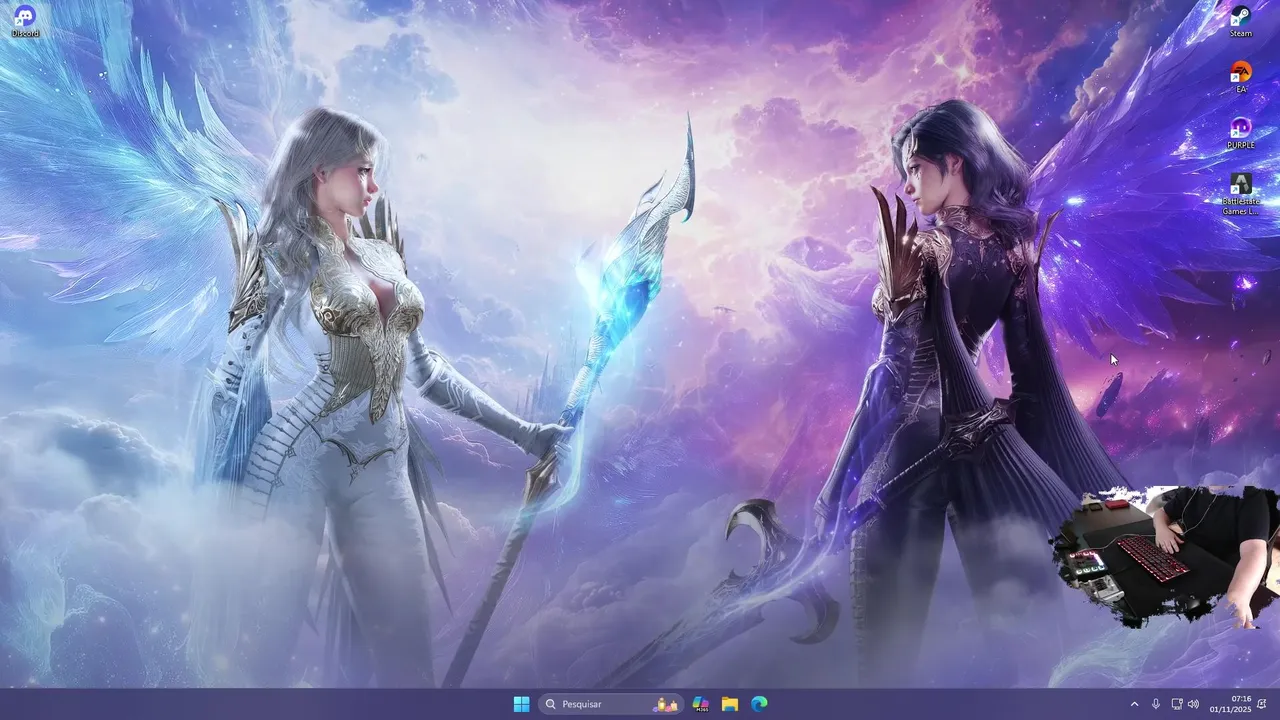This screenshot has width=1280, height=720.
Task: Open the Steam desktop shortcut
Action: click(x=1240, y=21)
